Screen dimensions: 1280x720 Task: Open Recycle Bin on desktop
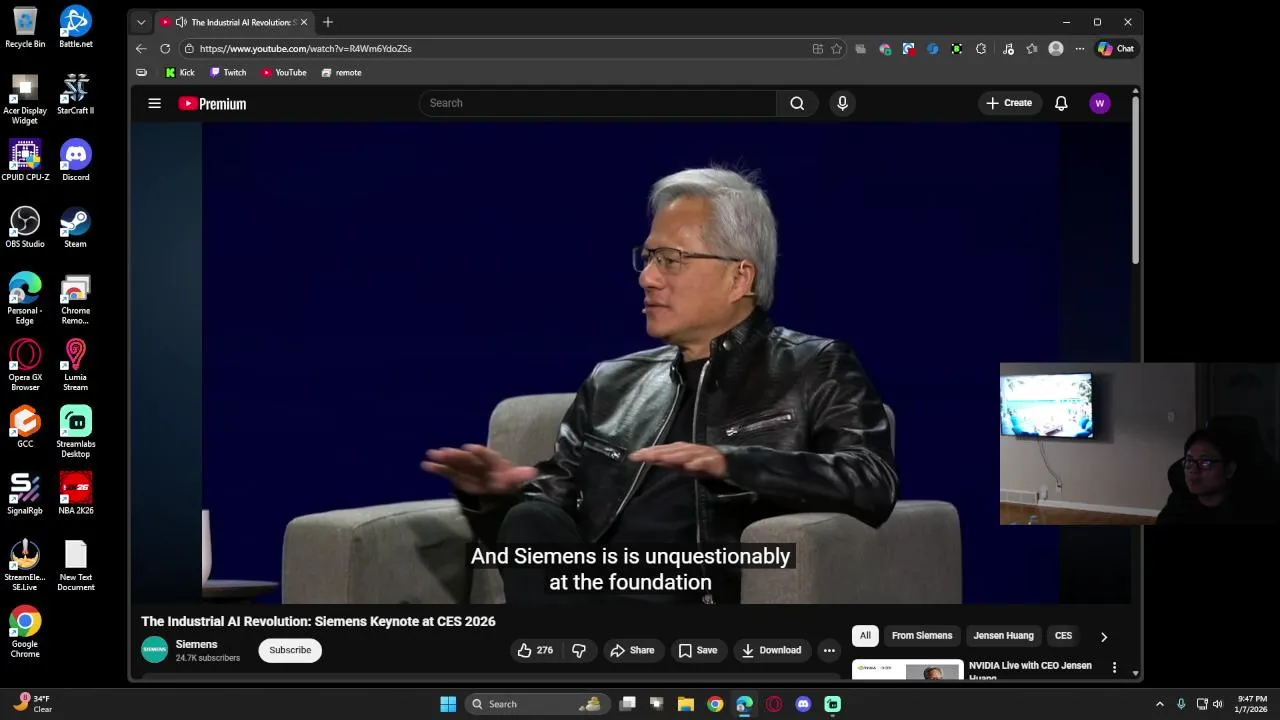(25, 27)
